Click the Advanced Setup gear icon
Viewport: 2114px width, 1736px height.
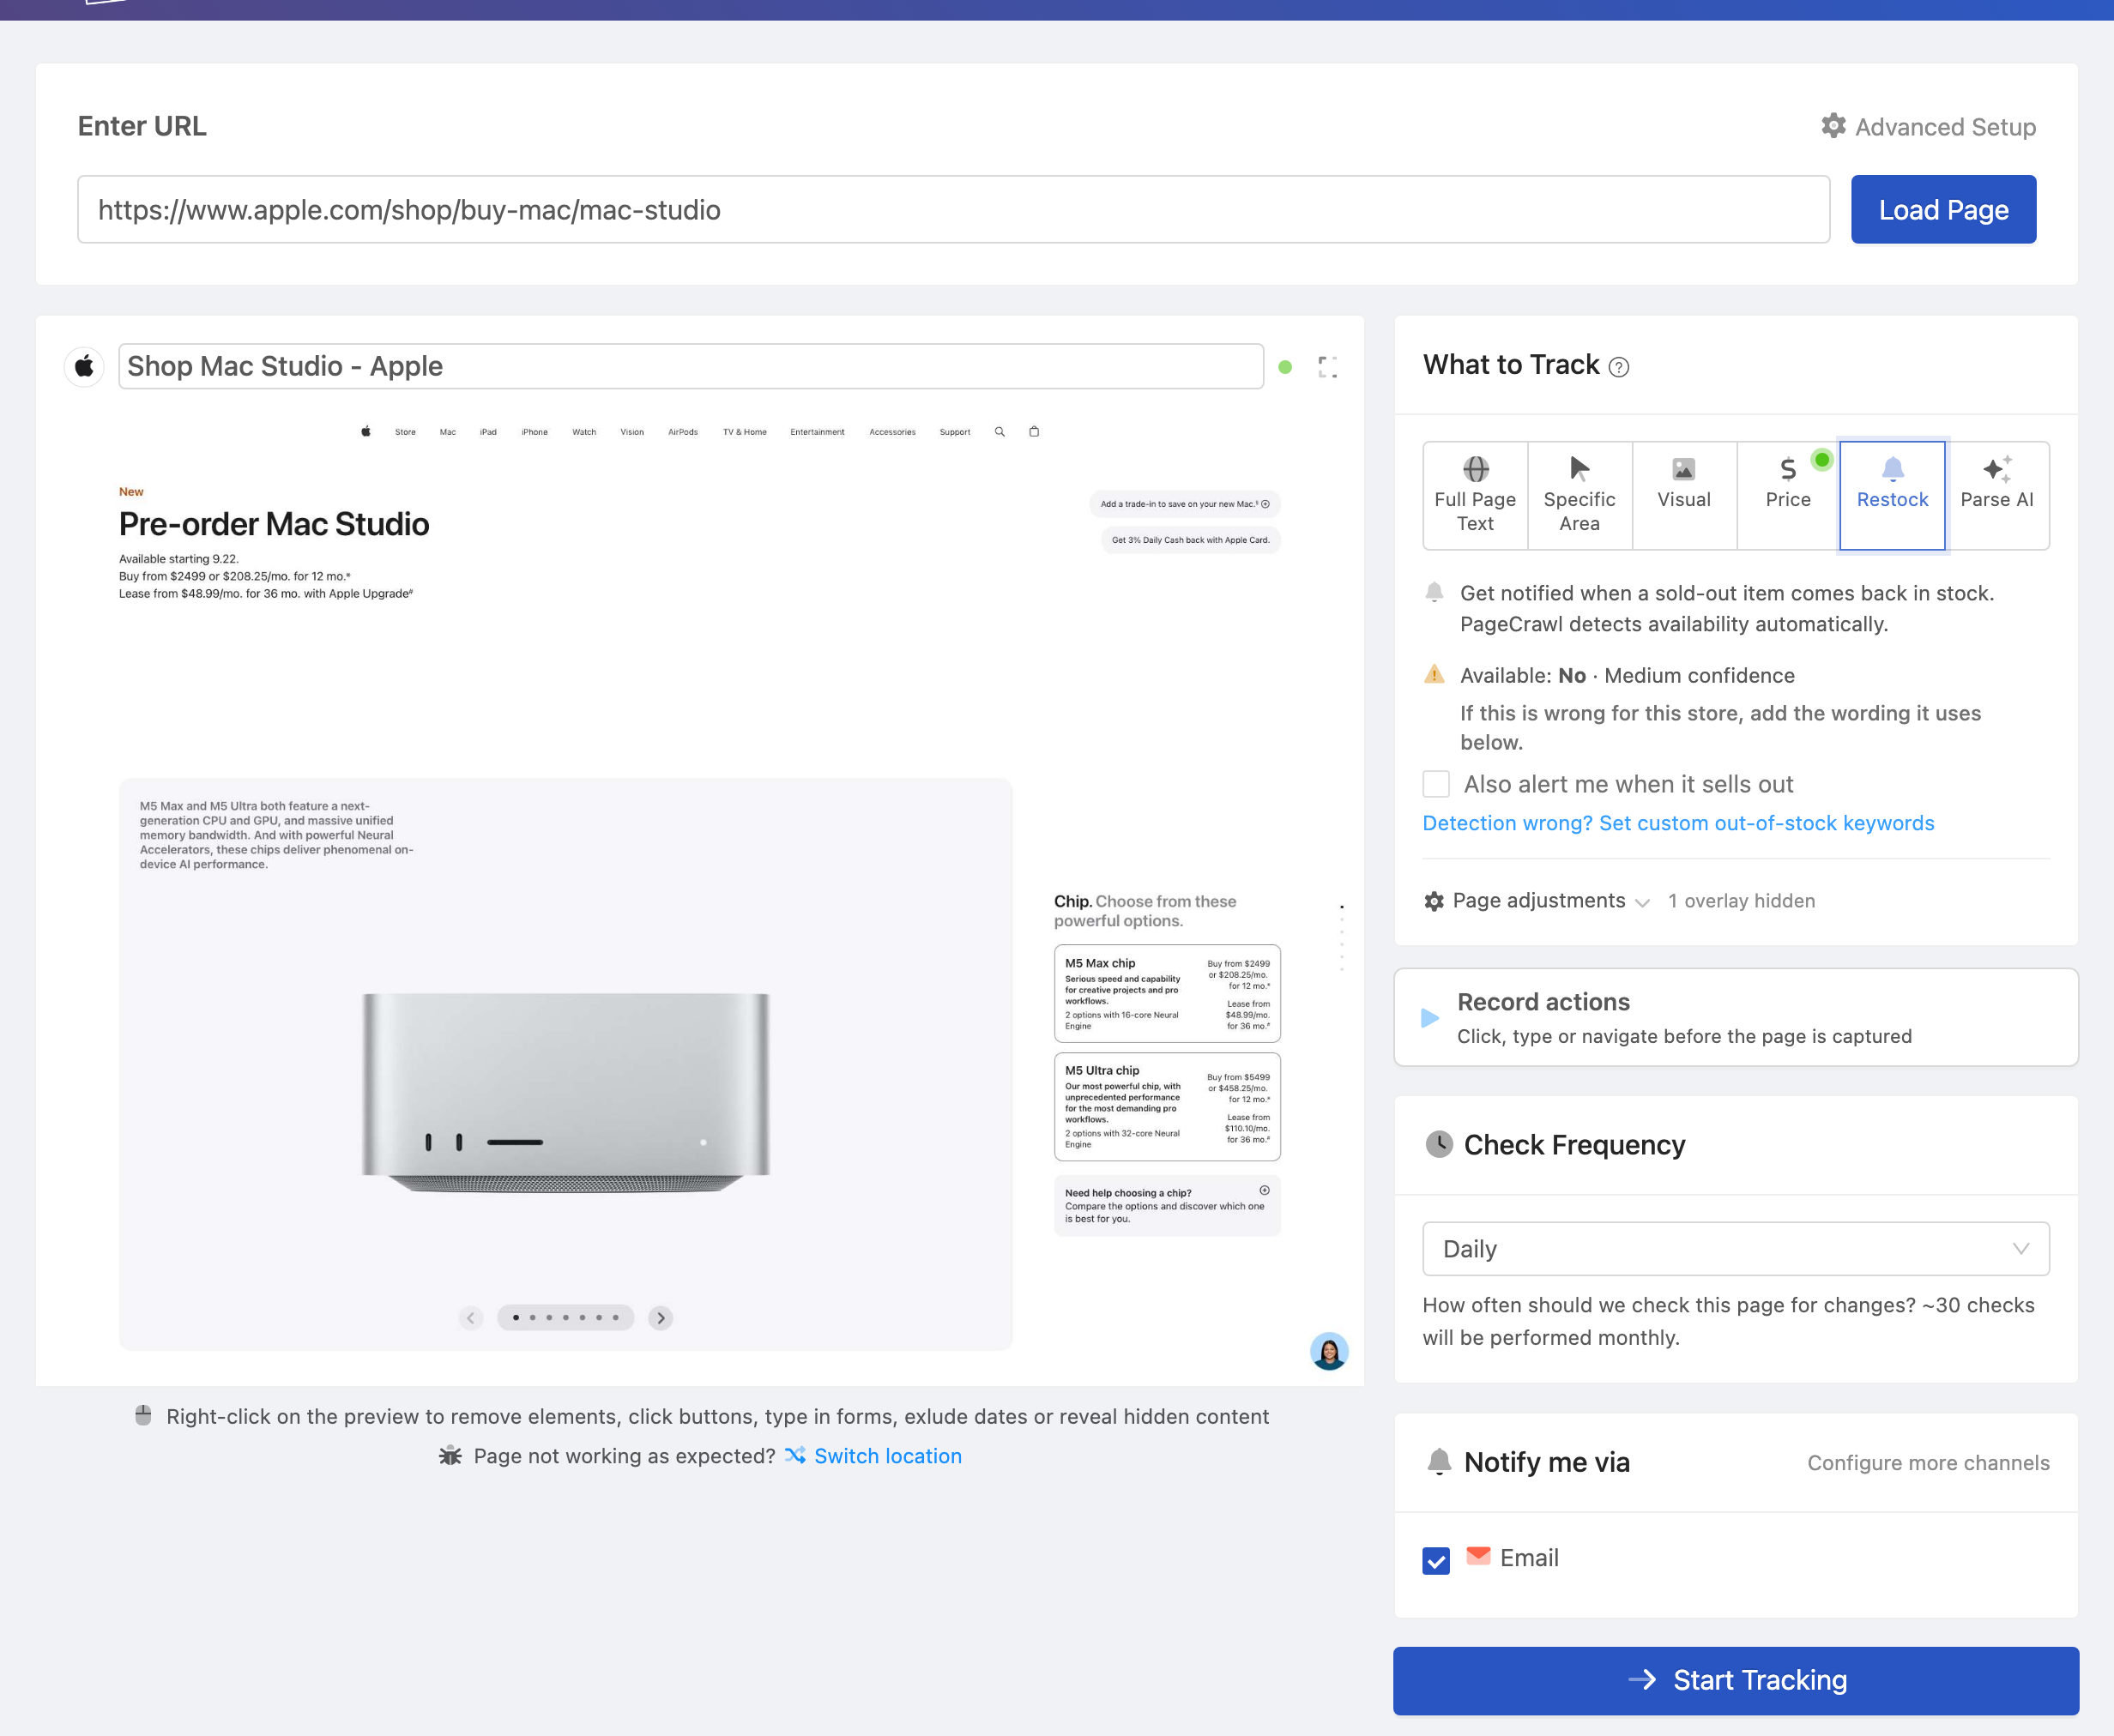[x=1833, y=126]
